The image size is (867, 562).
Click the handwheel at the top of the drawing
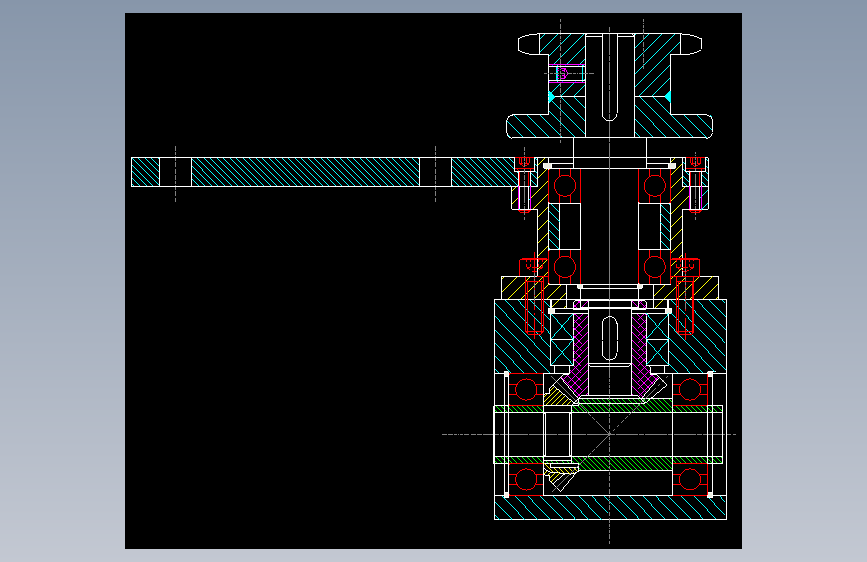click(609, 86)
